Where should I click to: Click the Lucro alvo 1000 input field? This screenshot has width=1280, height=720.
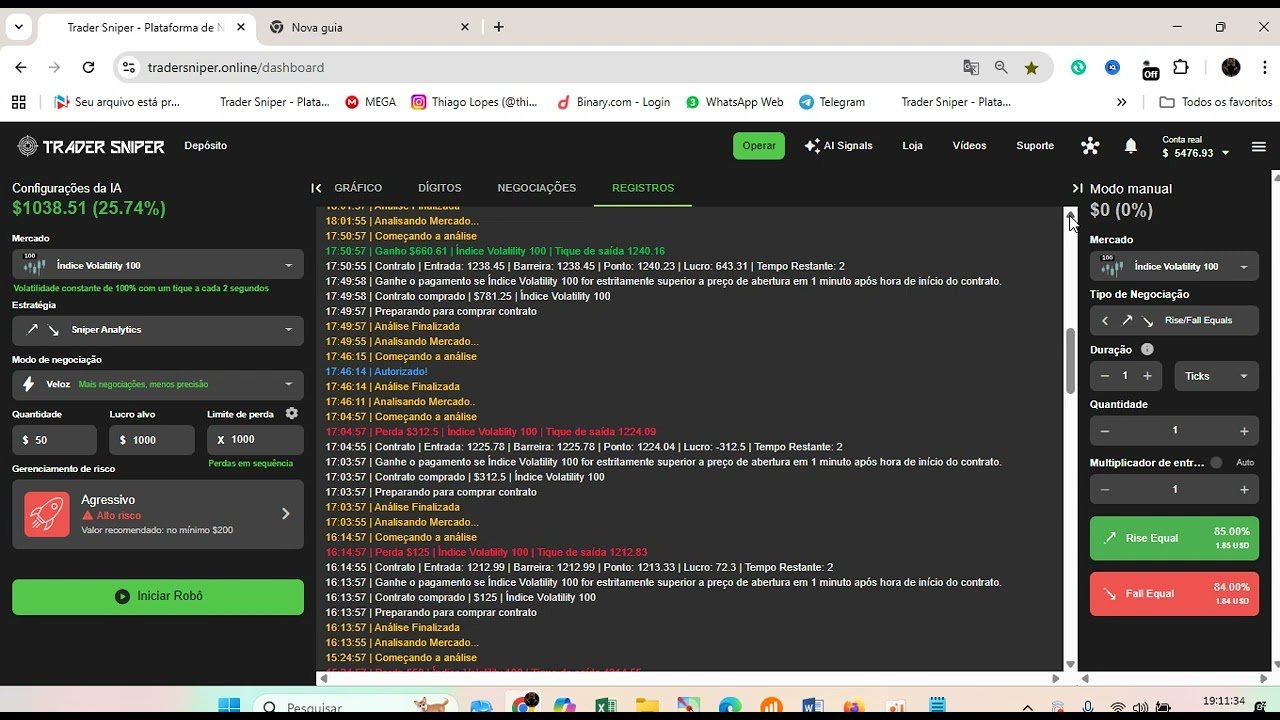coord(151,440)
